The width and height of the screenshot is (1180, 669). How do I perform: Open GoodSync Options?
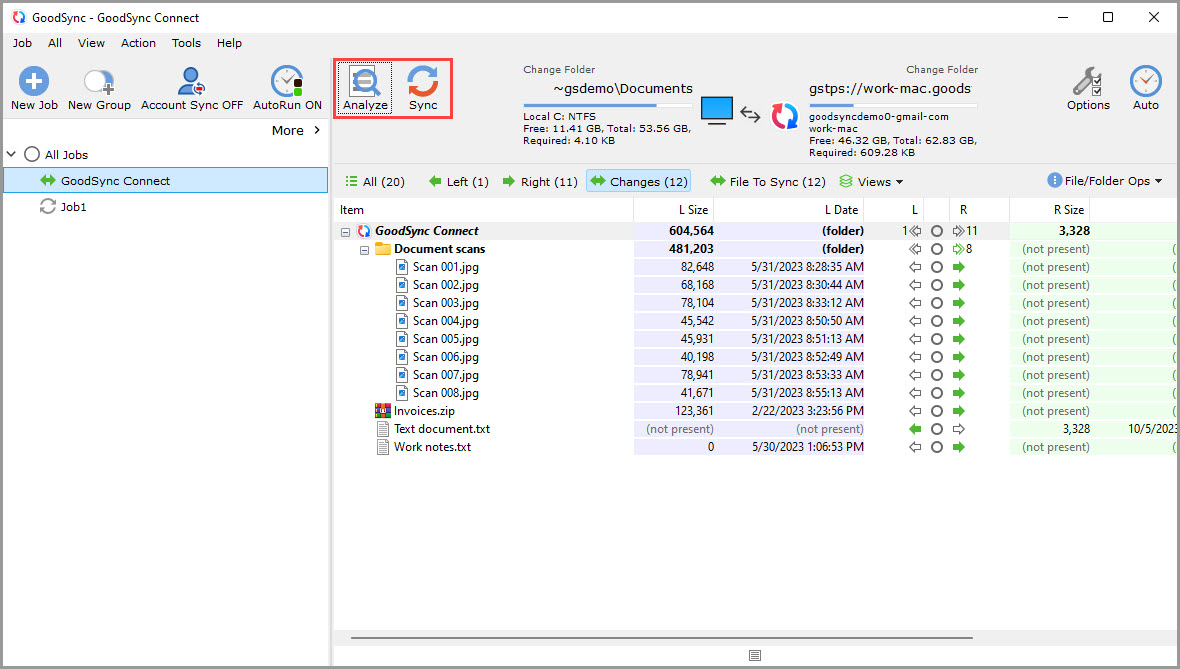[x=1088, y=86]
